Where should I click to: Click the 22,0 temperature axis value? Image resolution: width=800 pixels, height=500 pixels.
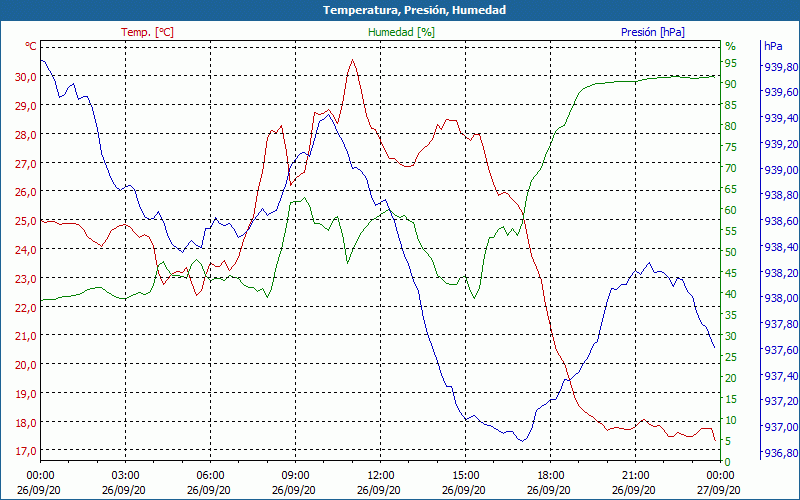point(24,307)
